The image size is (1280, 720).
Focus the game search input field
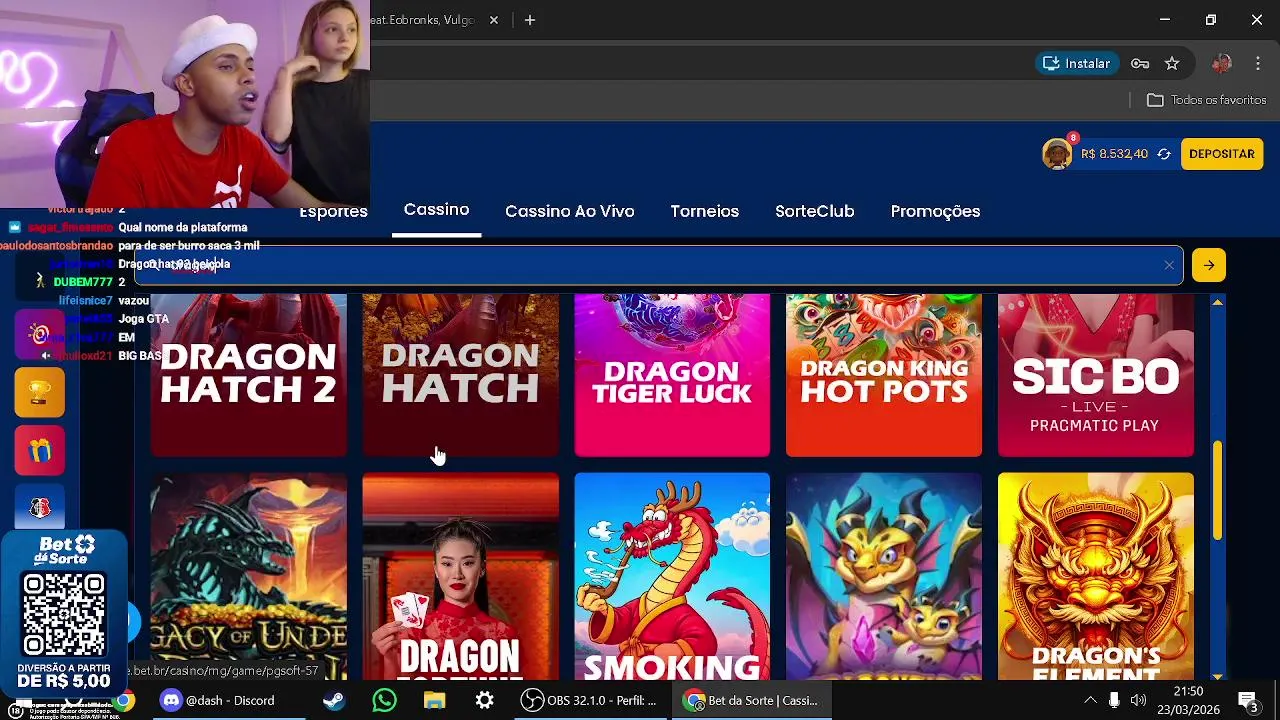pyautogui.click(x=658, y=265)
